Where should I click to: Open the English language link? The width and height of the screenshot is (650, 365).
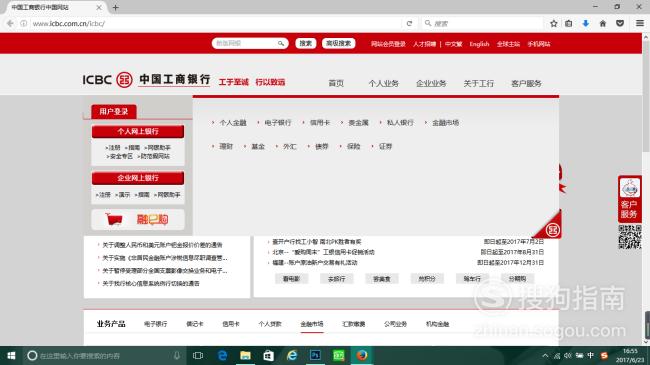click(x=479, y=44)
